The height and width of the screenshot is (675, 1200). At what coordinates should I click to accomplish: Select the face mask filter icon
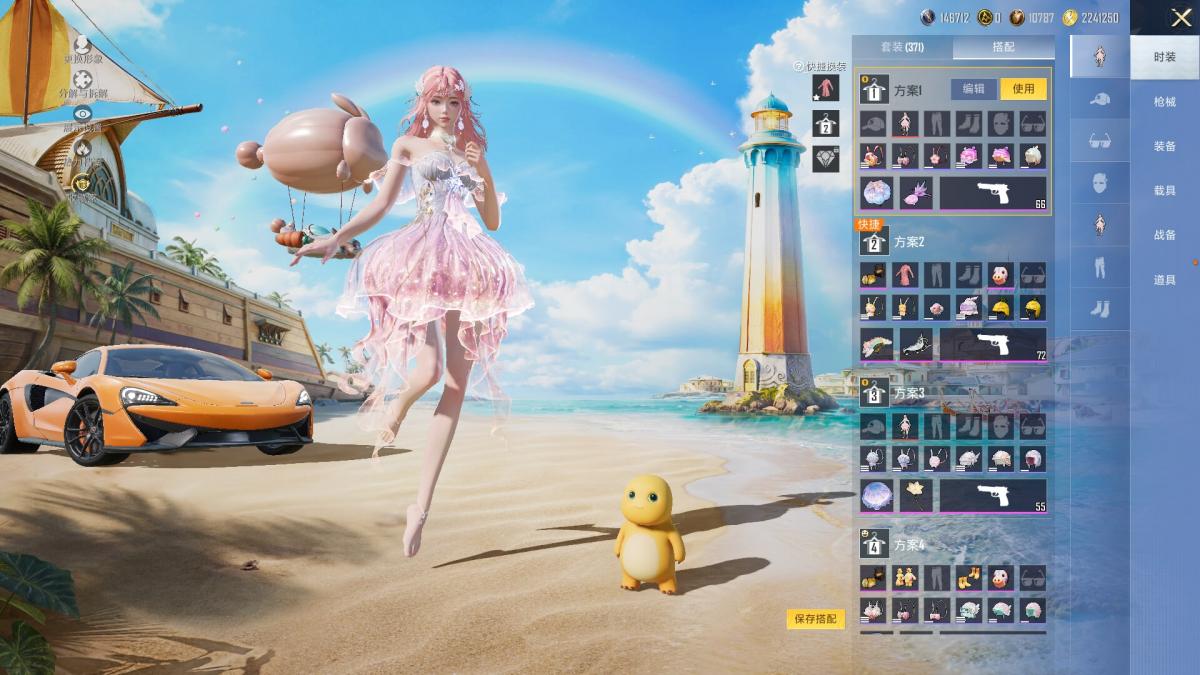[1100, 183]
